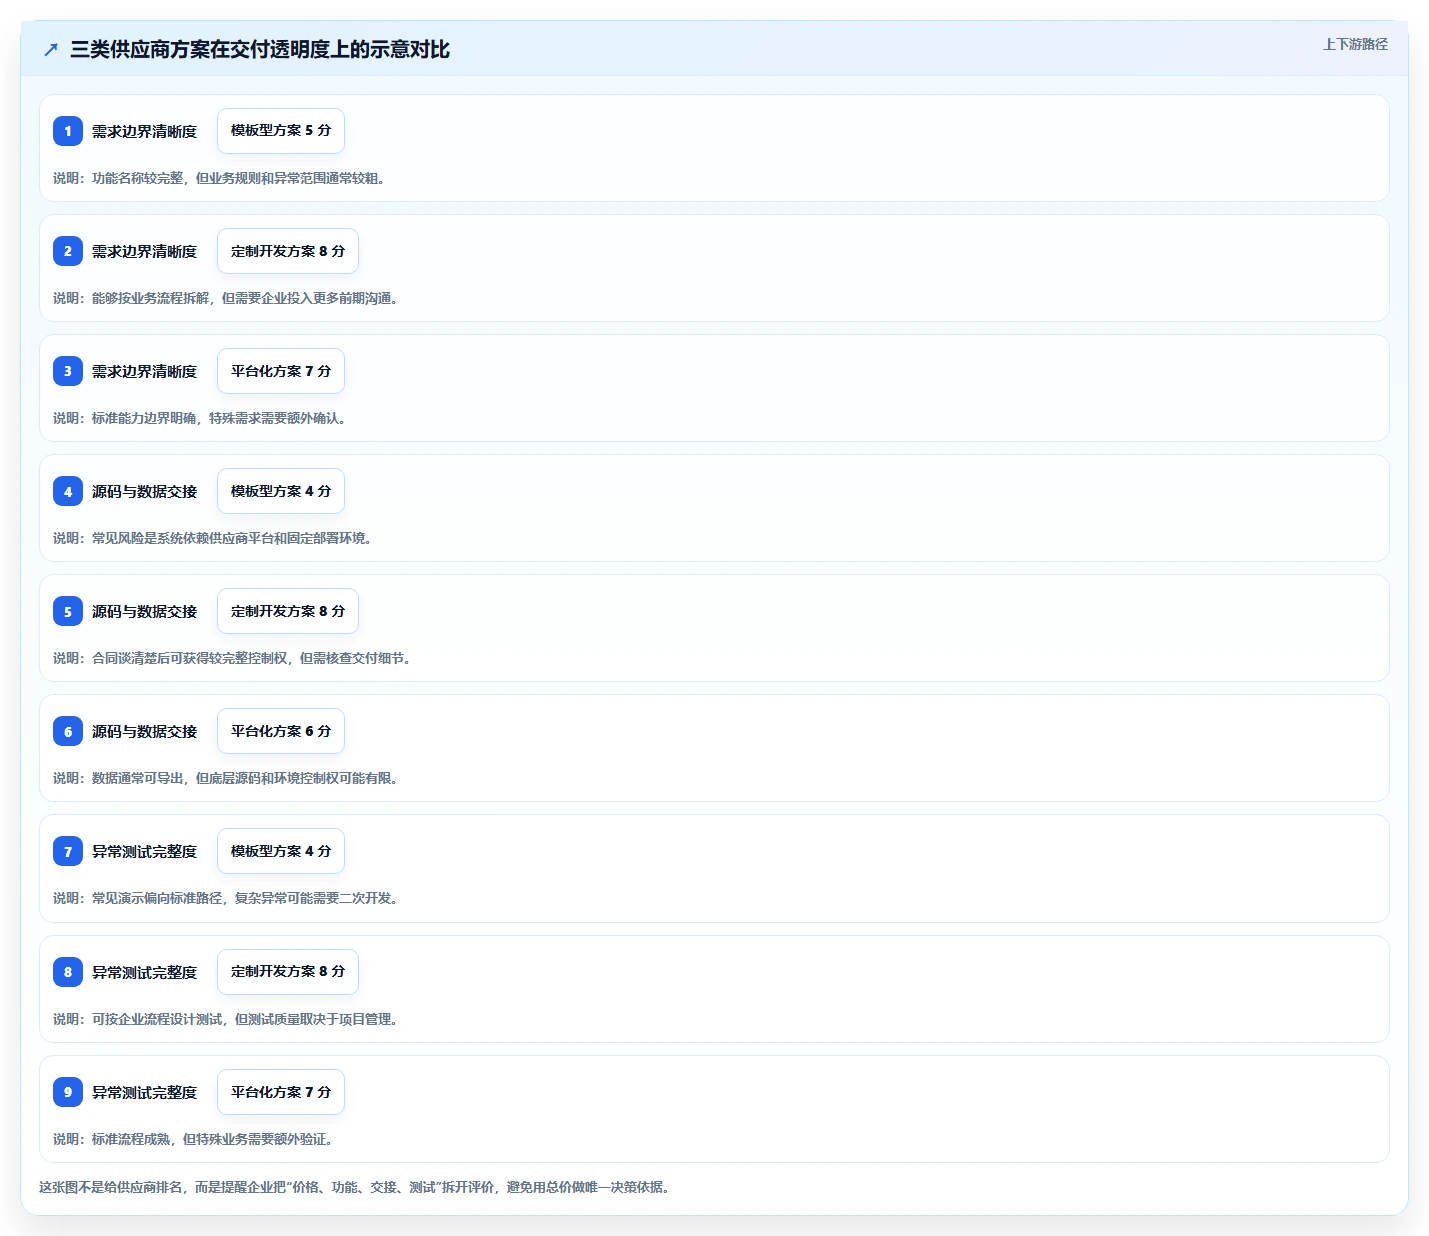
Task: Click 模板型方案 4 分 chip in row 7
Action: coord(281,851)
